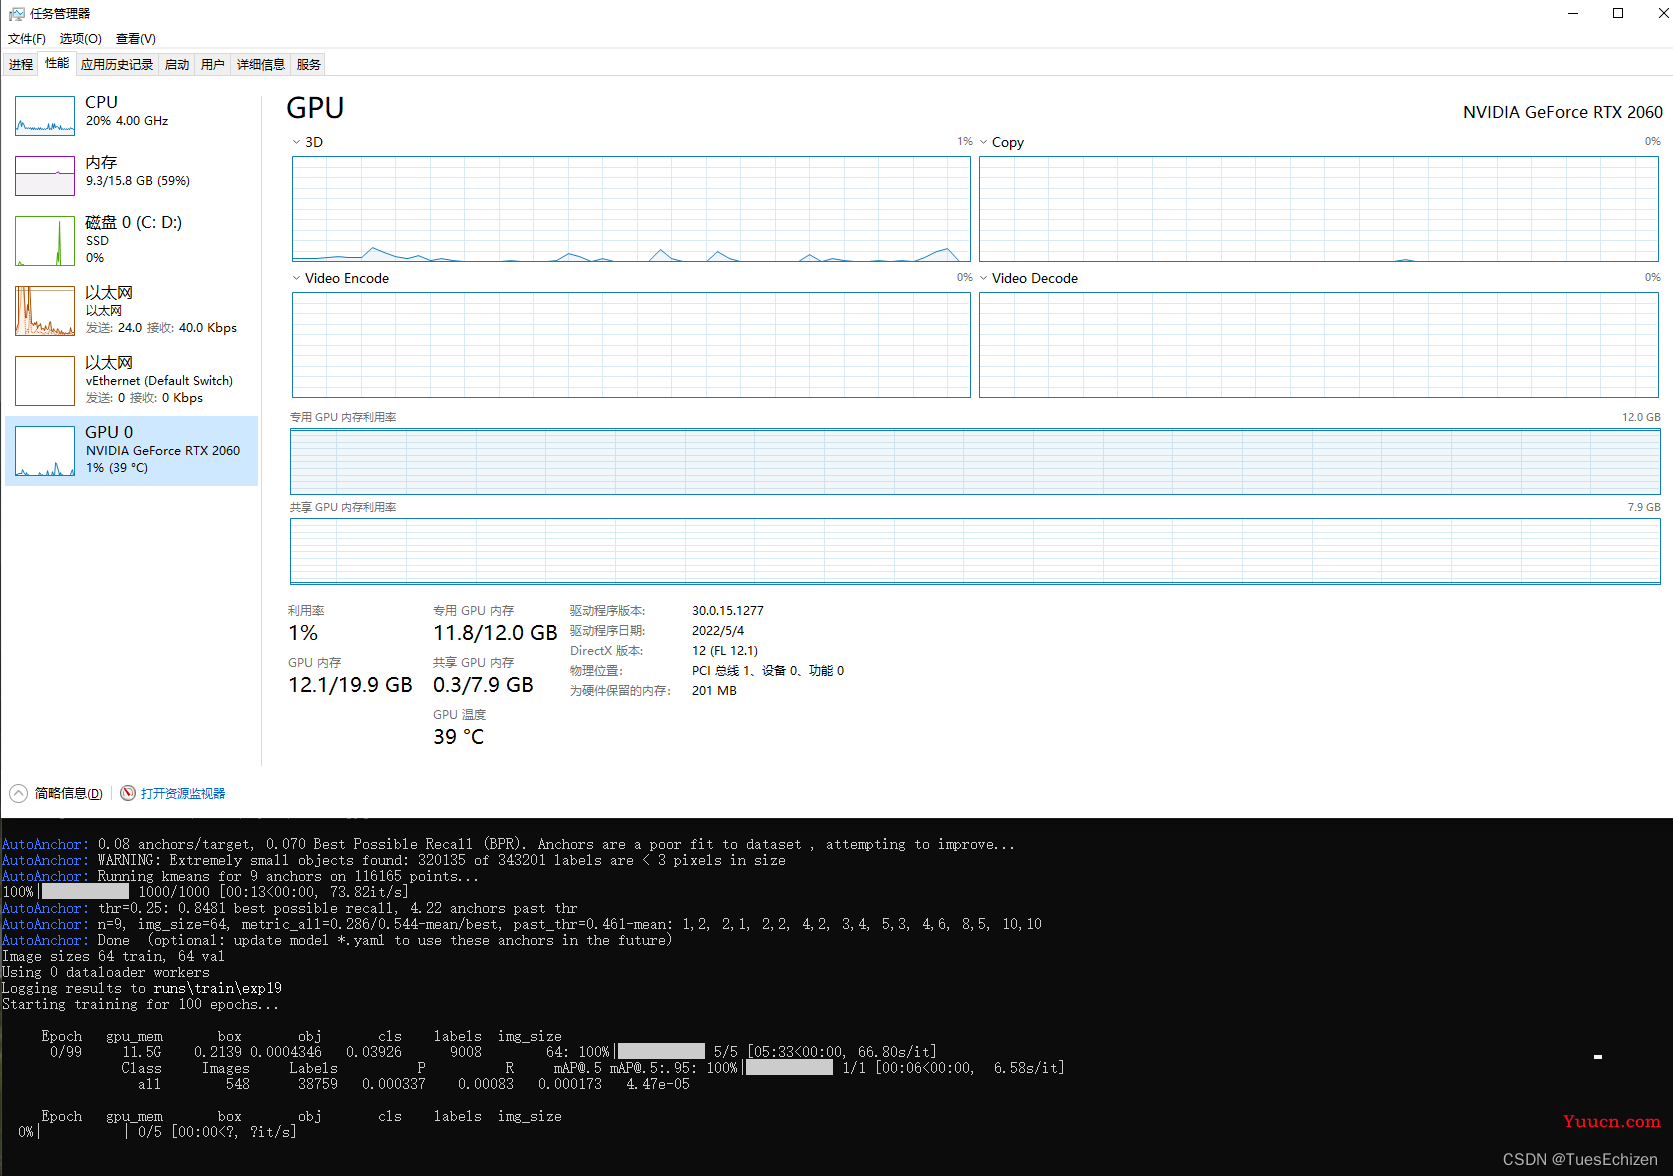
Task: Click the PCI 总线 1 location value
Action: (768, 670)
